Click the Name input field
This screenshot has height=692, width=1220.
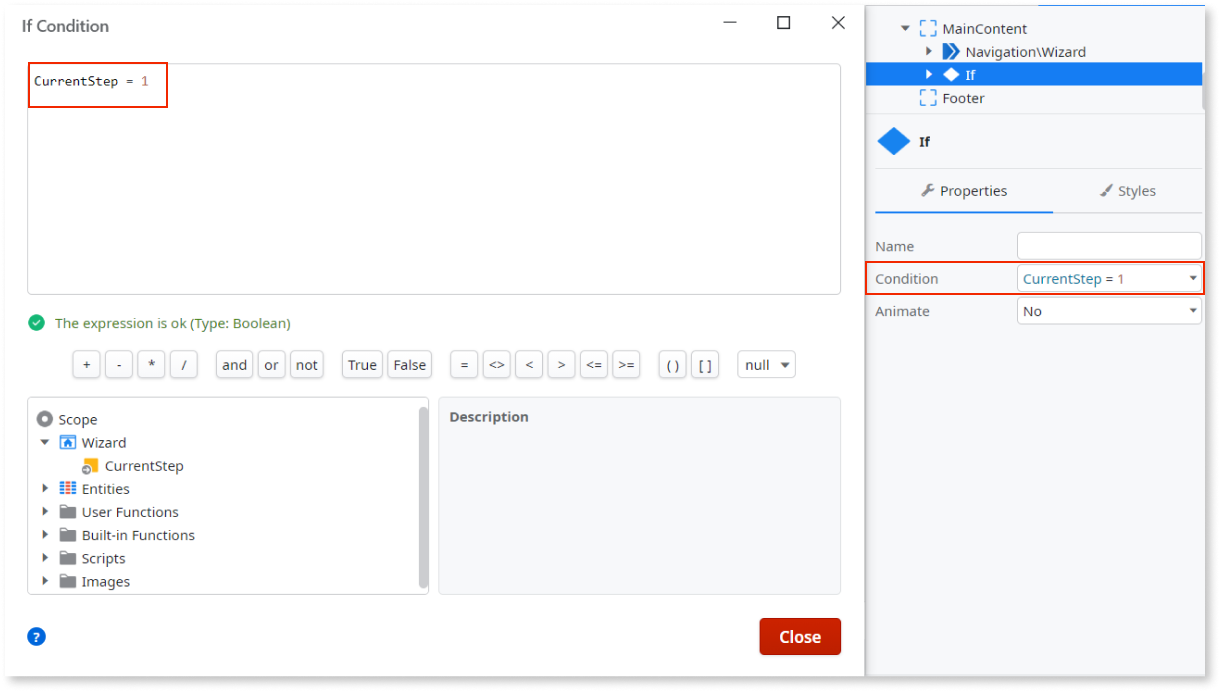click(1108, 245)
